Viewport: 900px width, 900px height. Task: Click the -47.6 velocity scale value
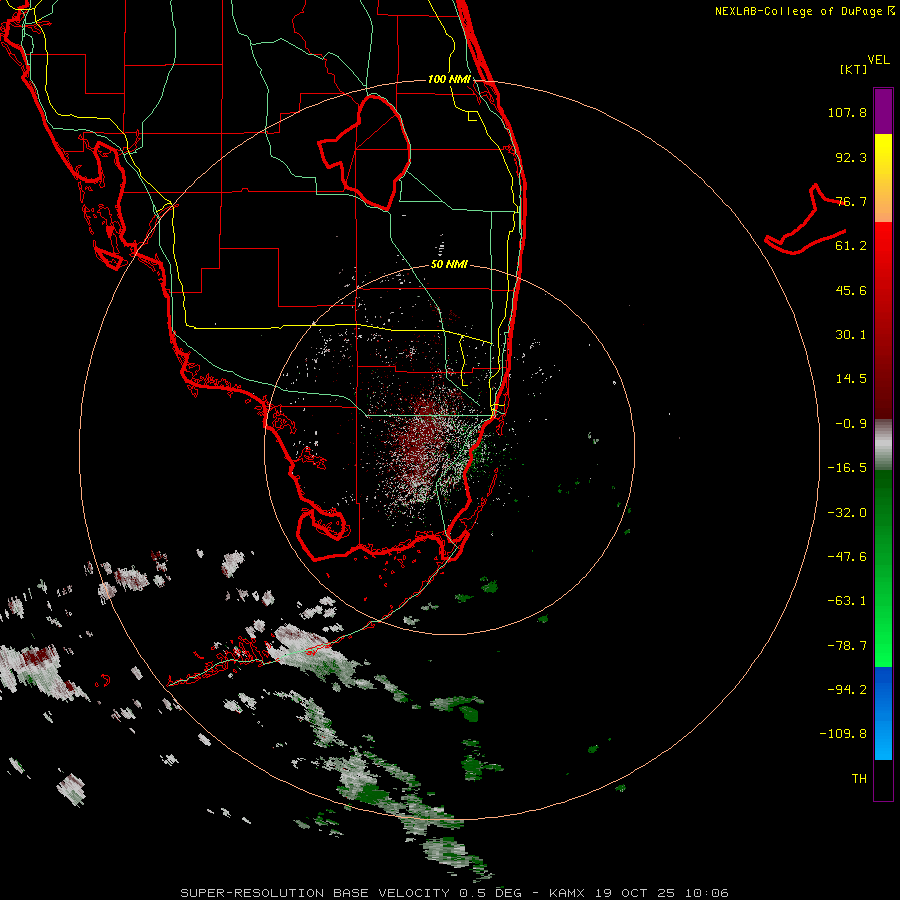coord(847,557)
